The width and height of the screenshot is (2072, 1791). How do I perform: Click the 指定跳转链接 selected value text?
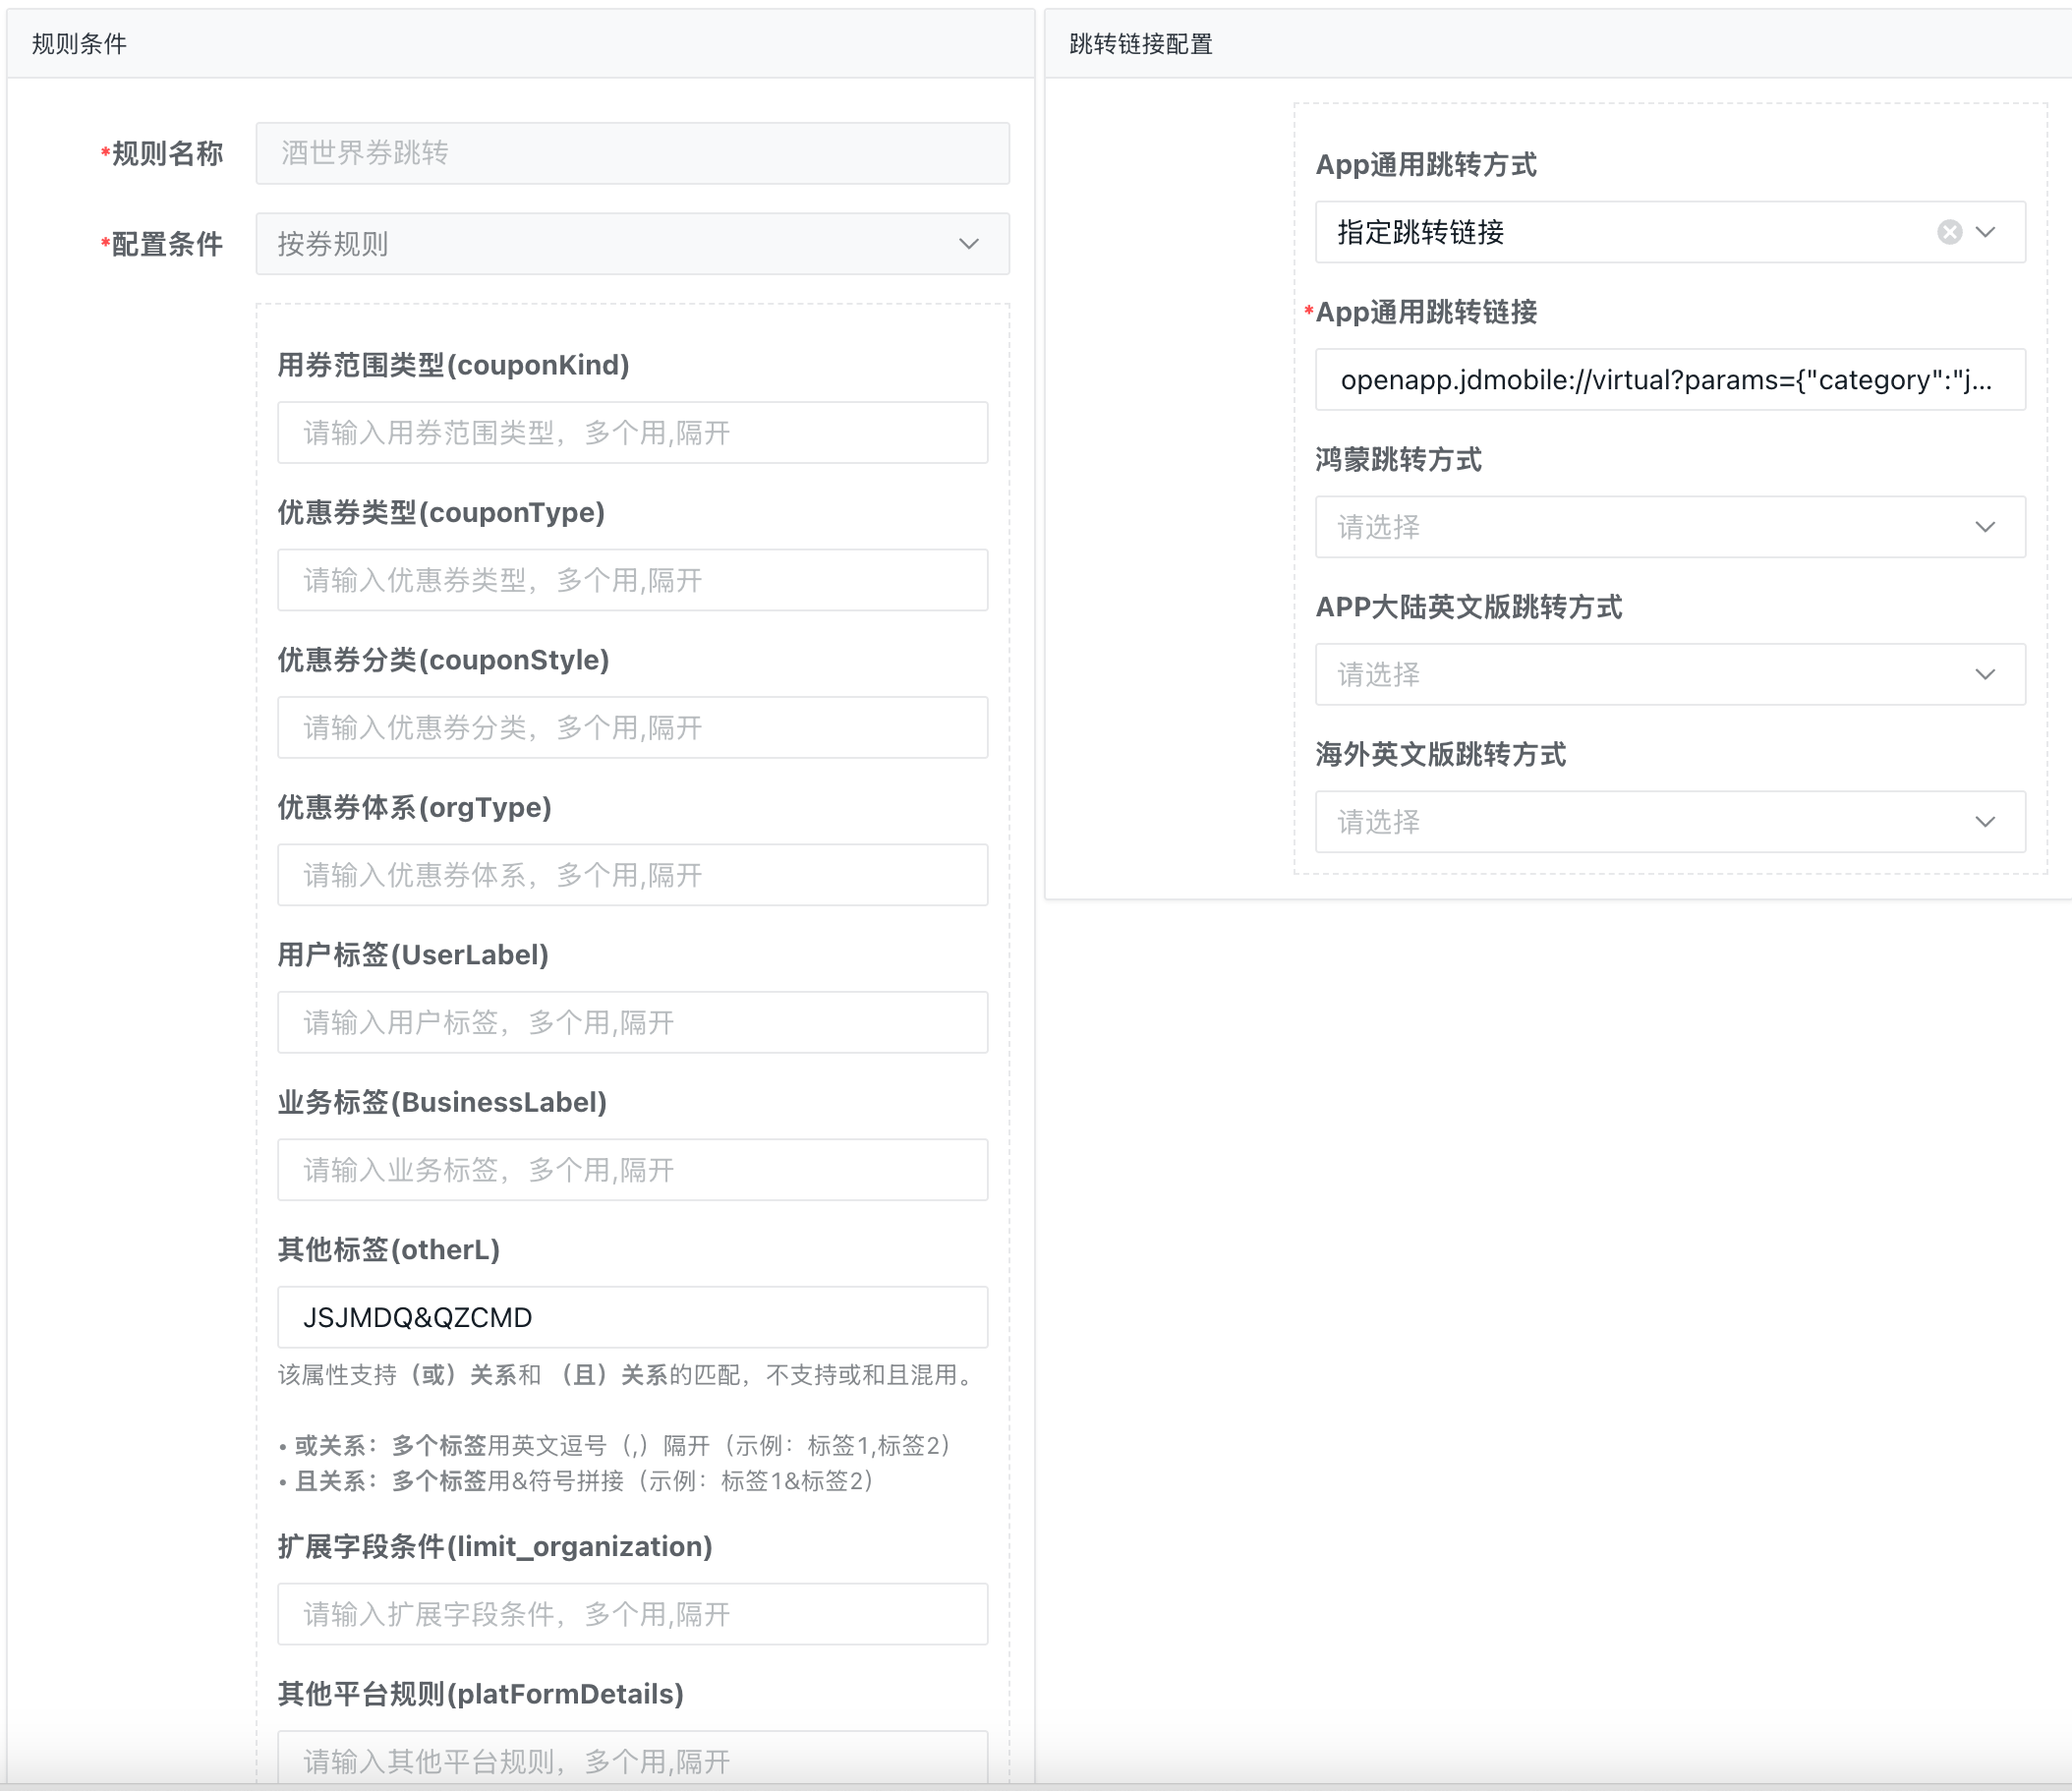point(1421,232)
